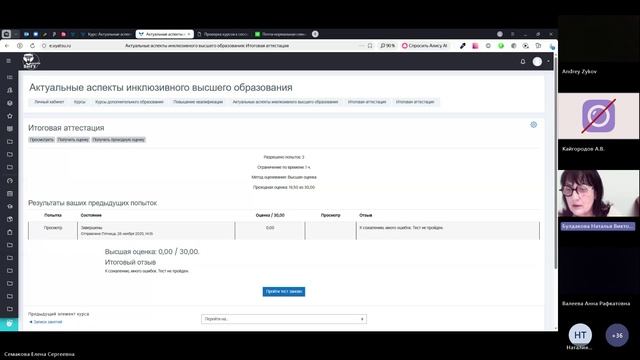Open Курсы дополнительного образования breadcrumb
The width and height of the screenshot is (640, 360).
pos(129,102)
